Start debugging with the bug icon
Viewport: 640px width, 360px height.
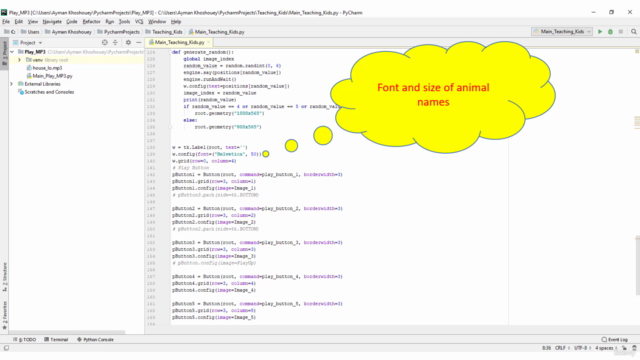pos(610,31)
